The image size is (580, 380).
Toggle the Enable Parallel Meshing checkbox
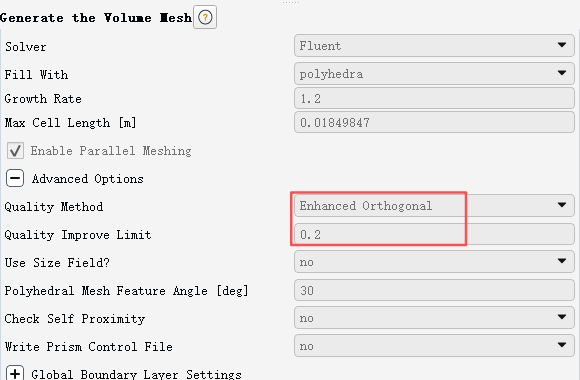[15, 151]
